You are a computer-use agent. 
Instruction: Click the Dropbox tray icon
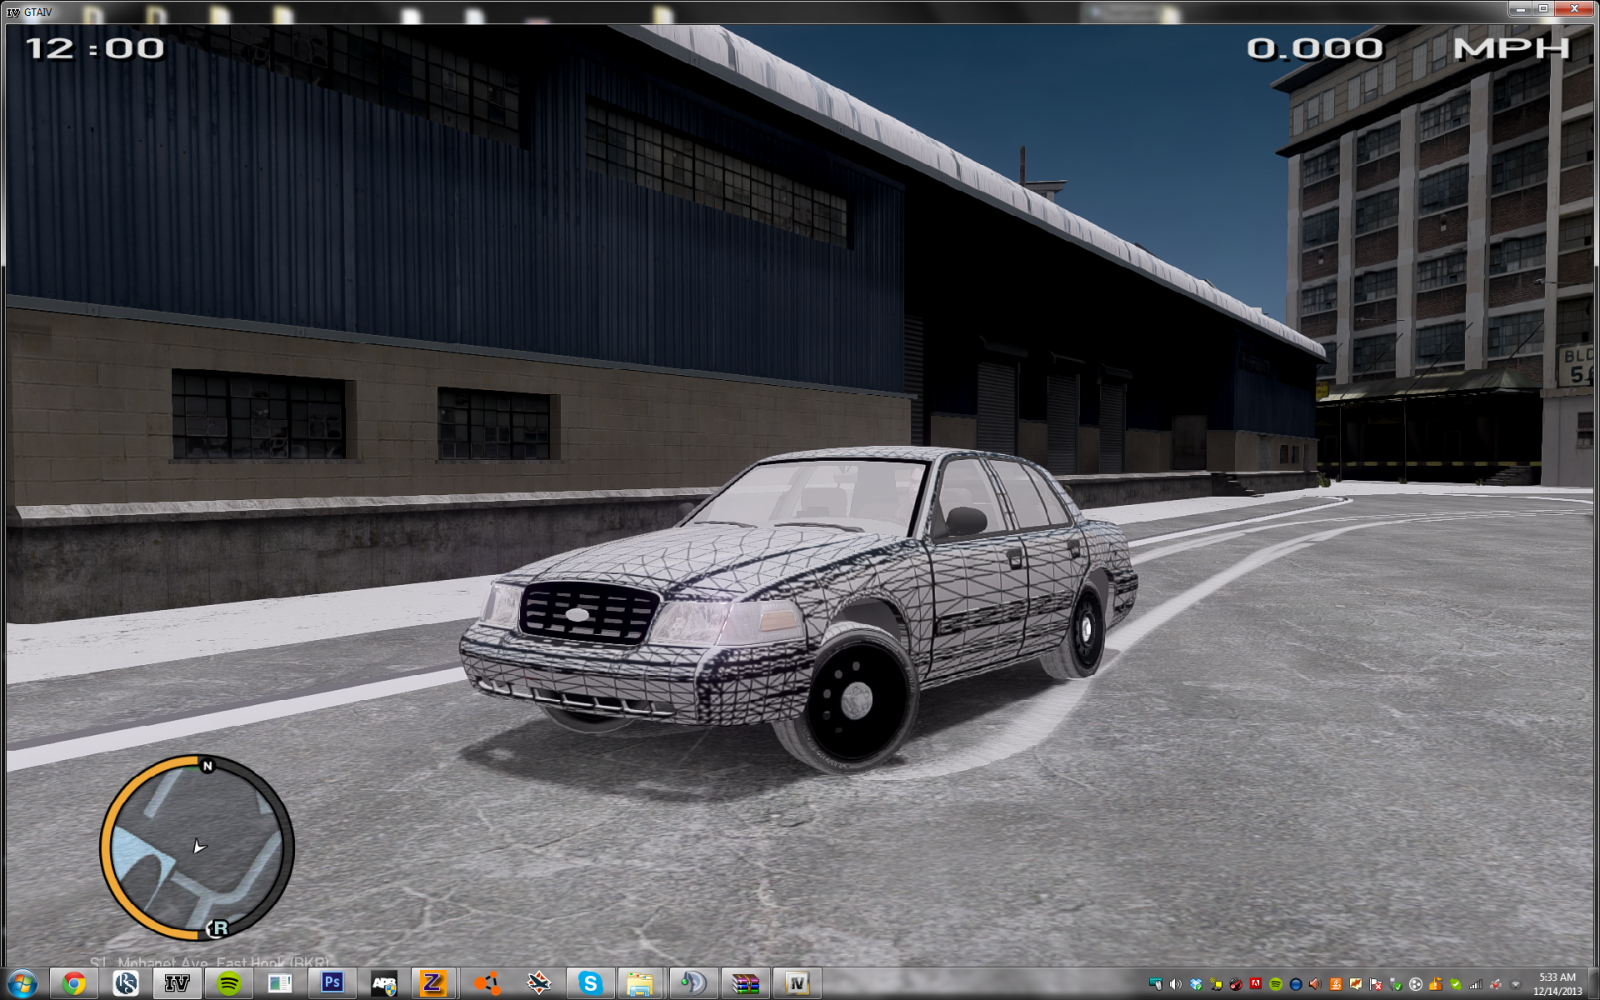pos(1195,984)
